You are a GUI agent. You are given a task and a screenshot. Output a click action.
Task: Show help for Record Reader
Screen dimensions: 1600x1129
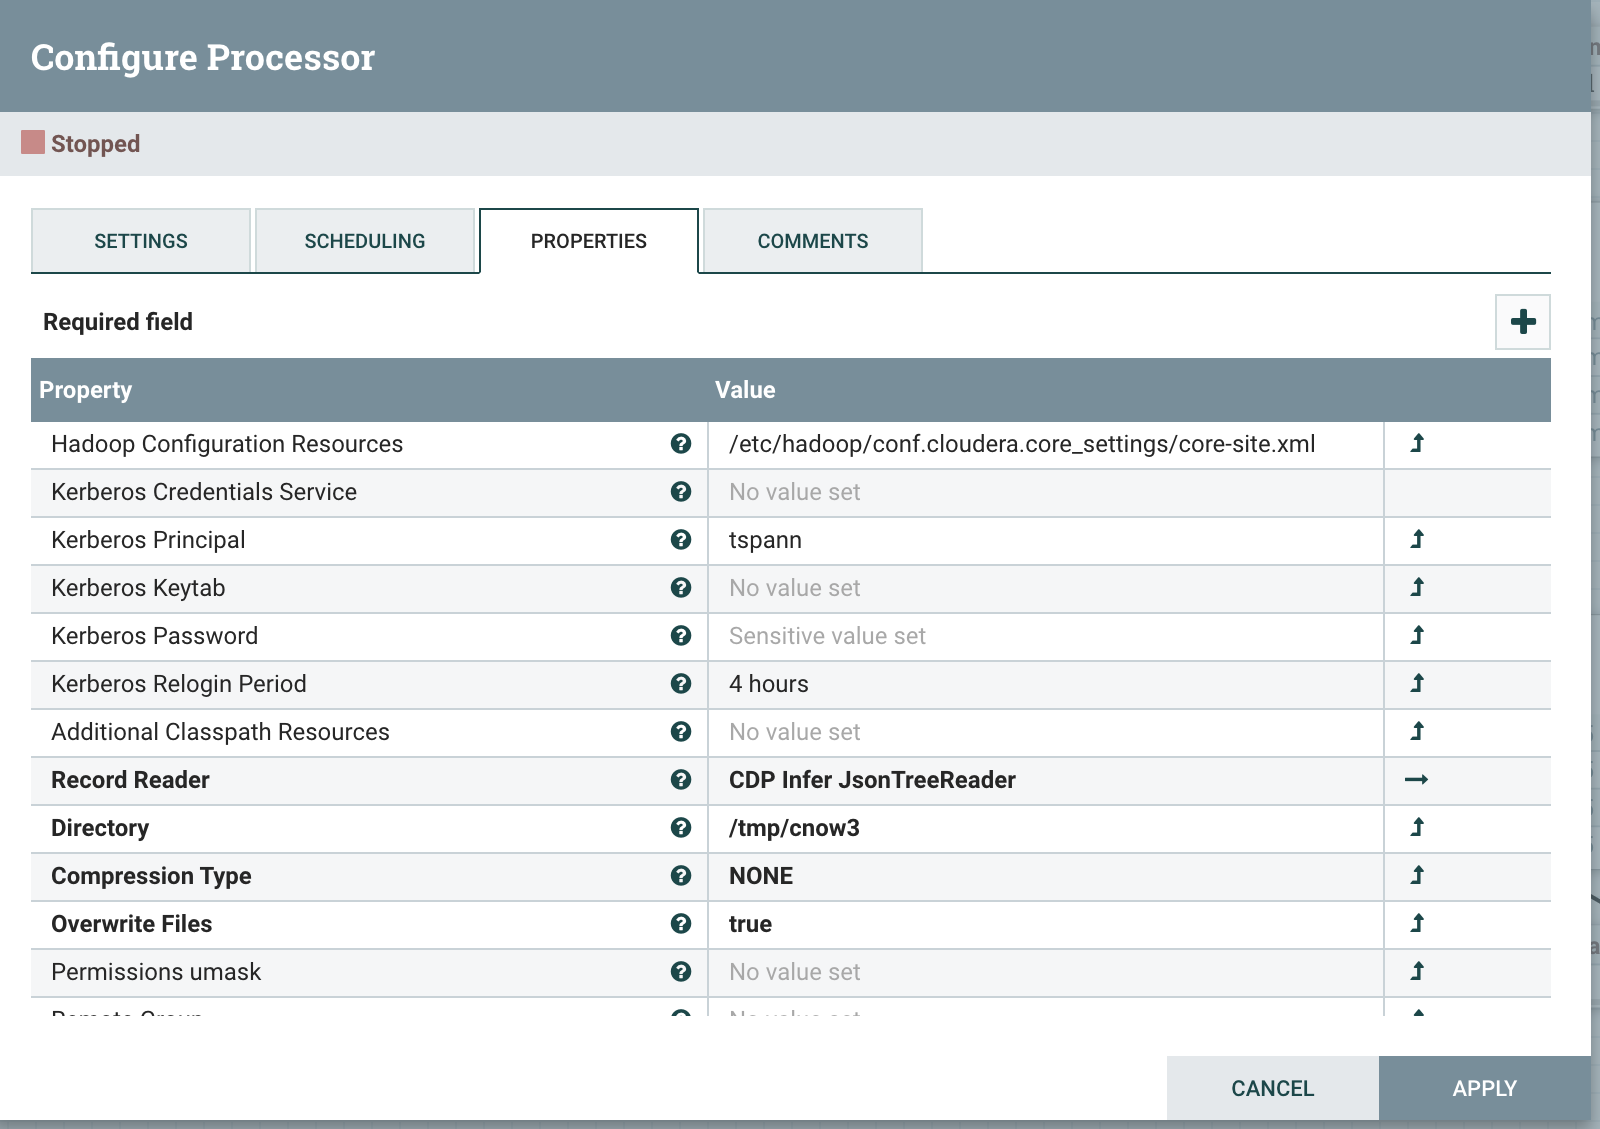coord(681,780)
